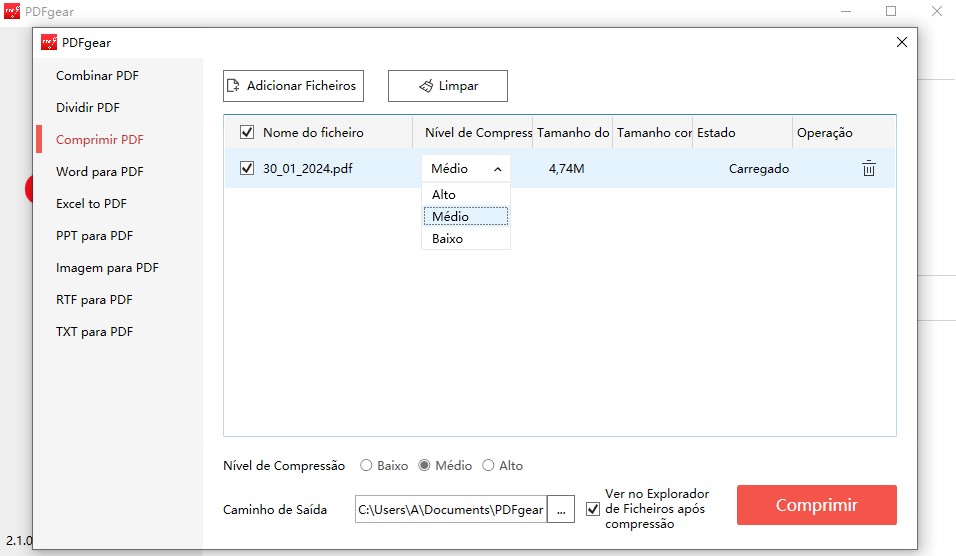Open Word para PDF converter
This screenshot has width=956, height=556.
coord(99,171)
